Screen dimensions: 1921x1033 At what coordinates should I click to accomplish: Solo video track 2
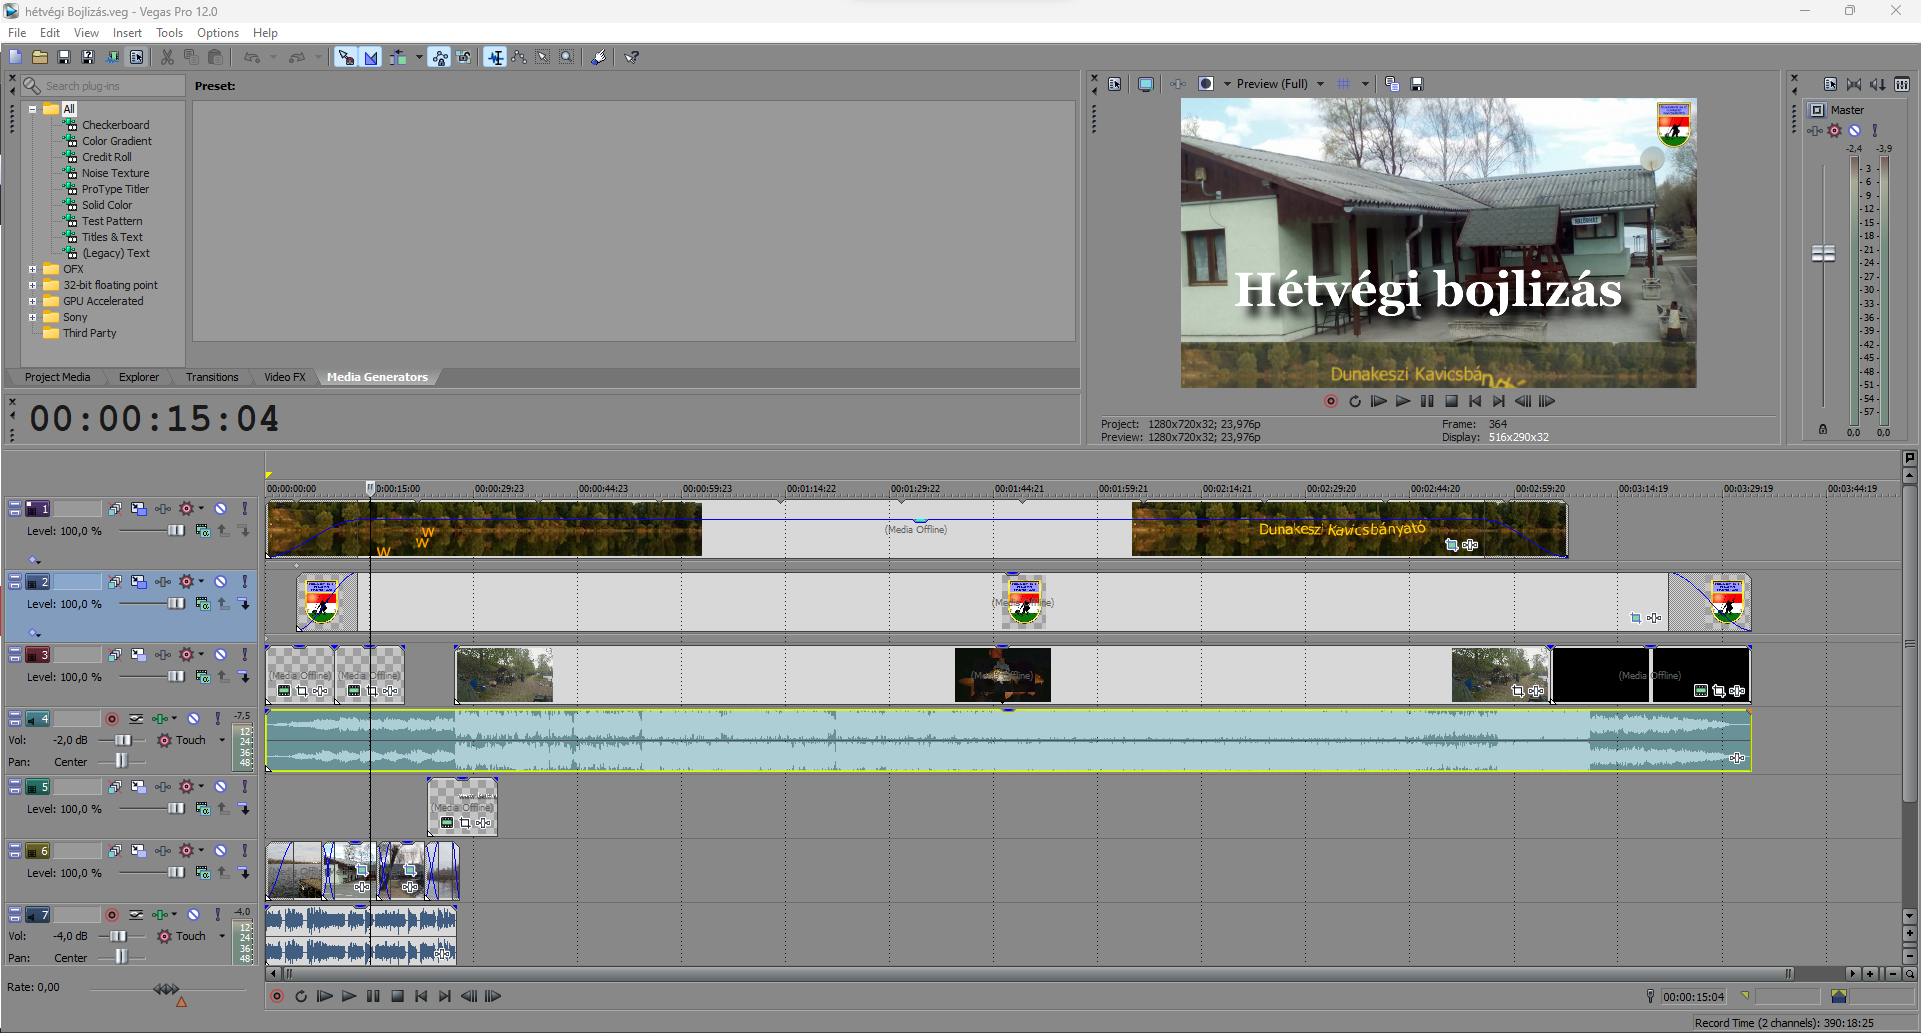coord(244,582)
